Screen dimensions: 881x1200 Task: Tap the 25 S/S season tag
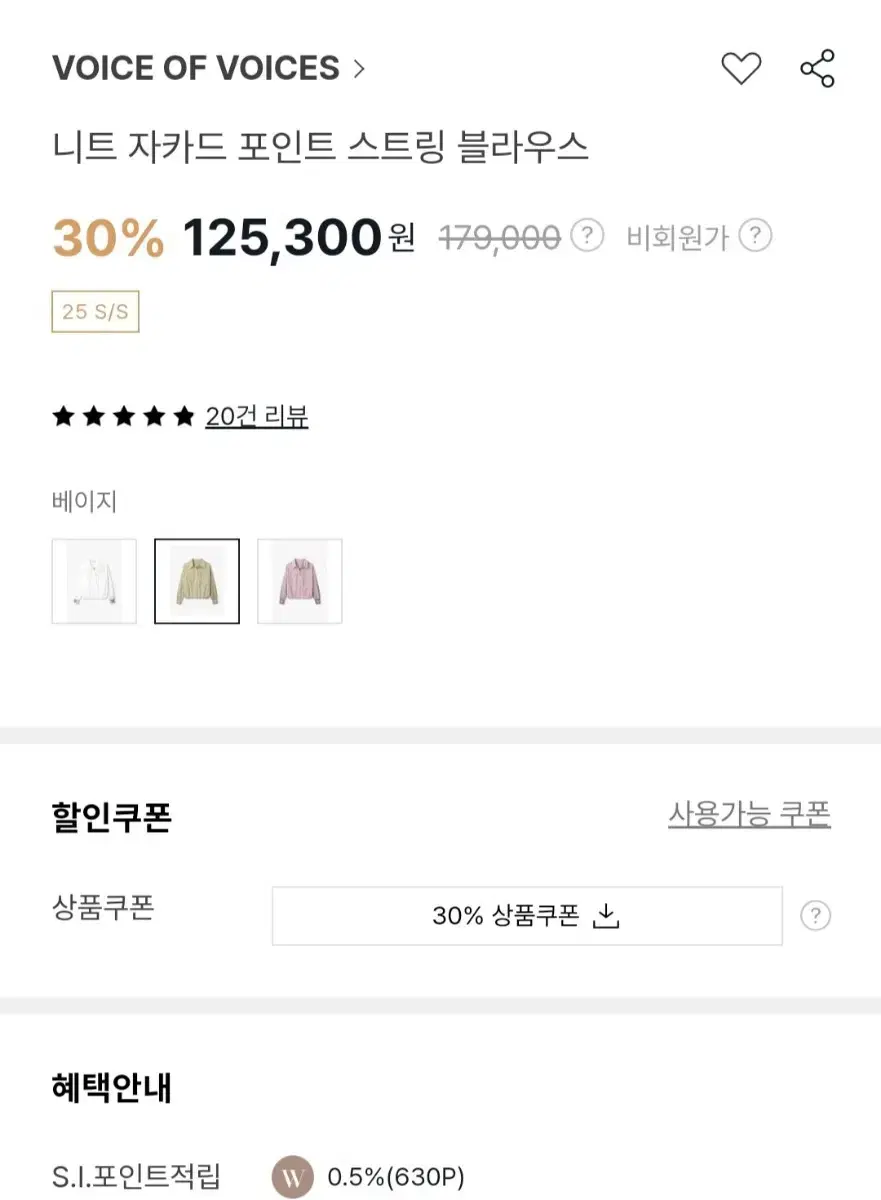(95, 311)
